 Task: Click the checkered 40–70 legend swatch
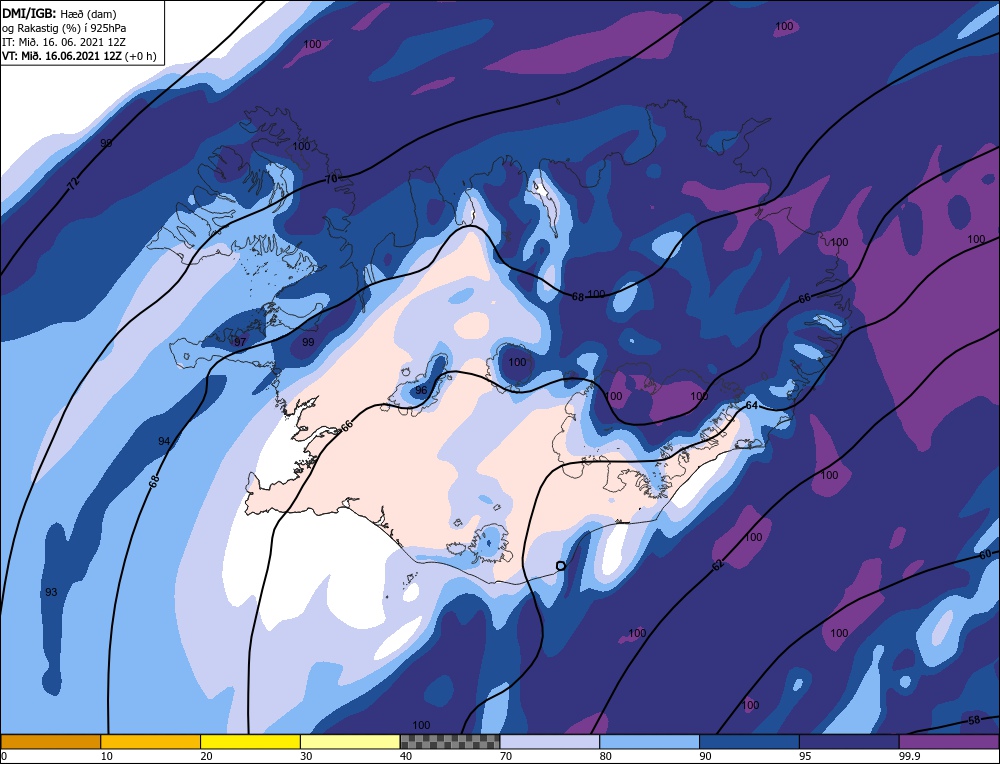[x=450, y=741]
